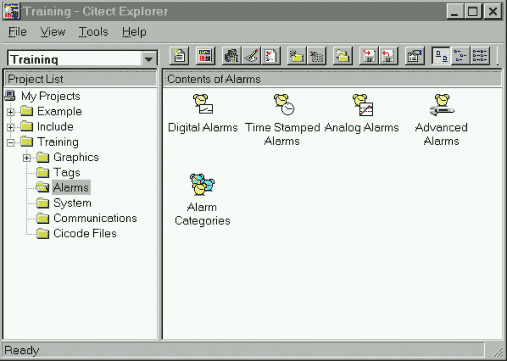Close the Citect Explorer window
Viewport: 507px width, 361px height.
click(493, 11)
